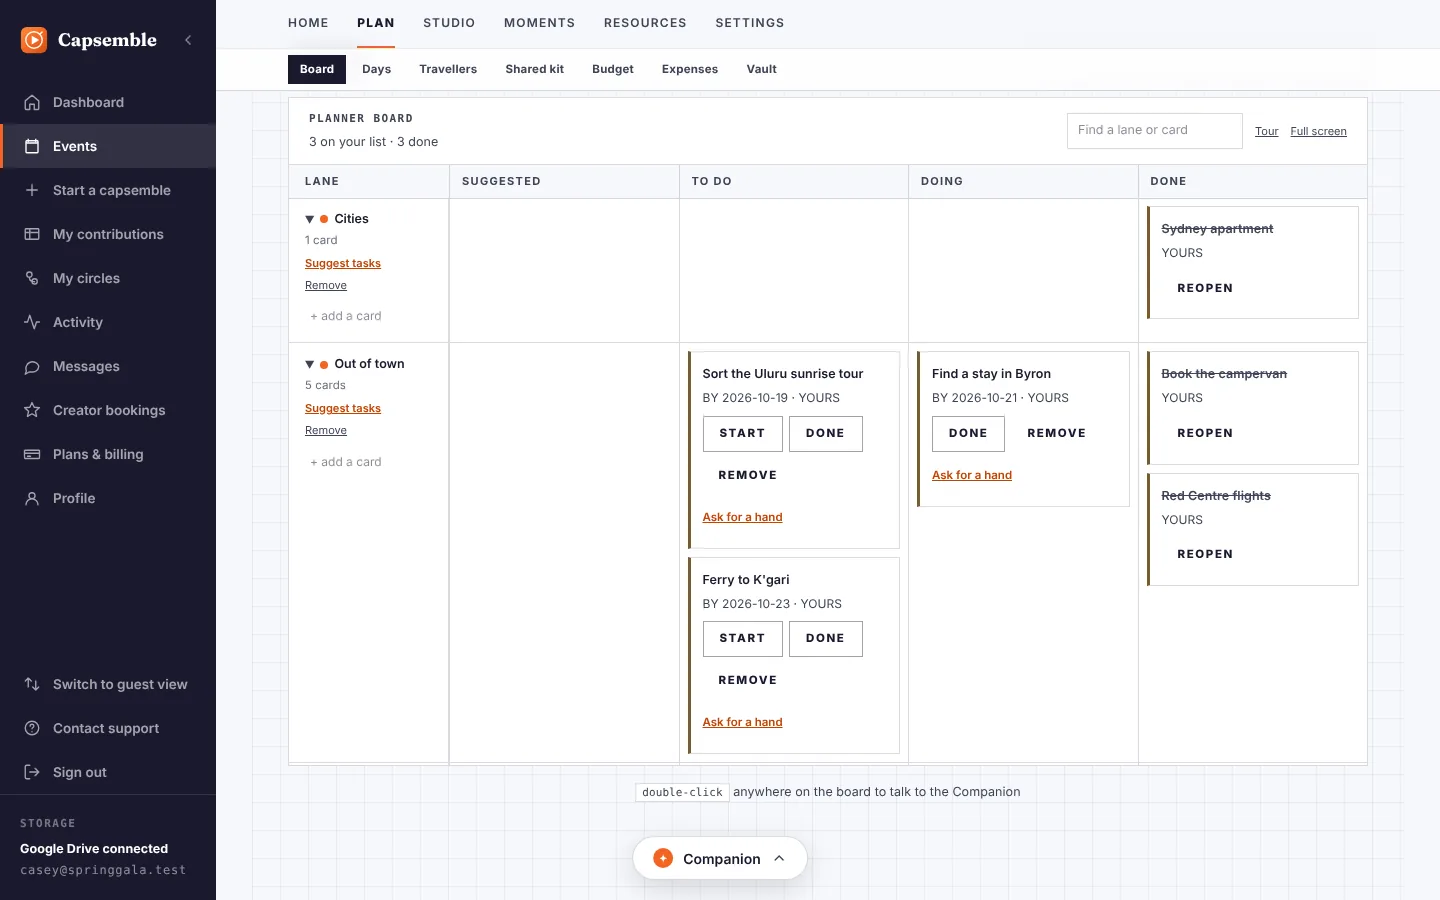This screenshot has width=1440, height=900.
Task: Collapse the sidebar with the chevron
Action: pos(188,40)
